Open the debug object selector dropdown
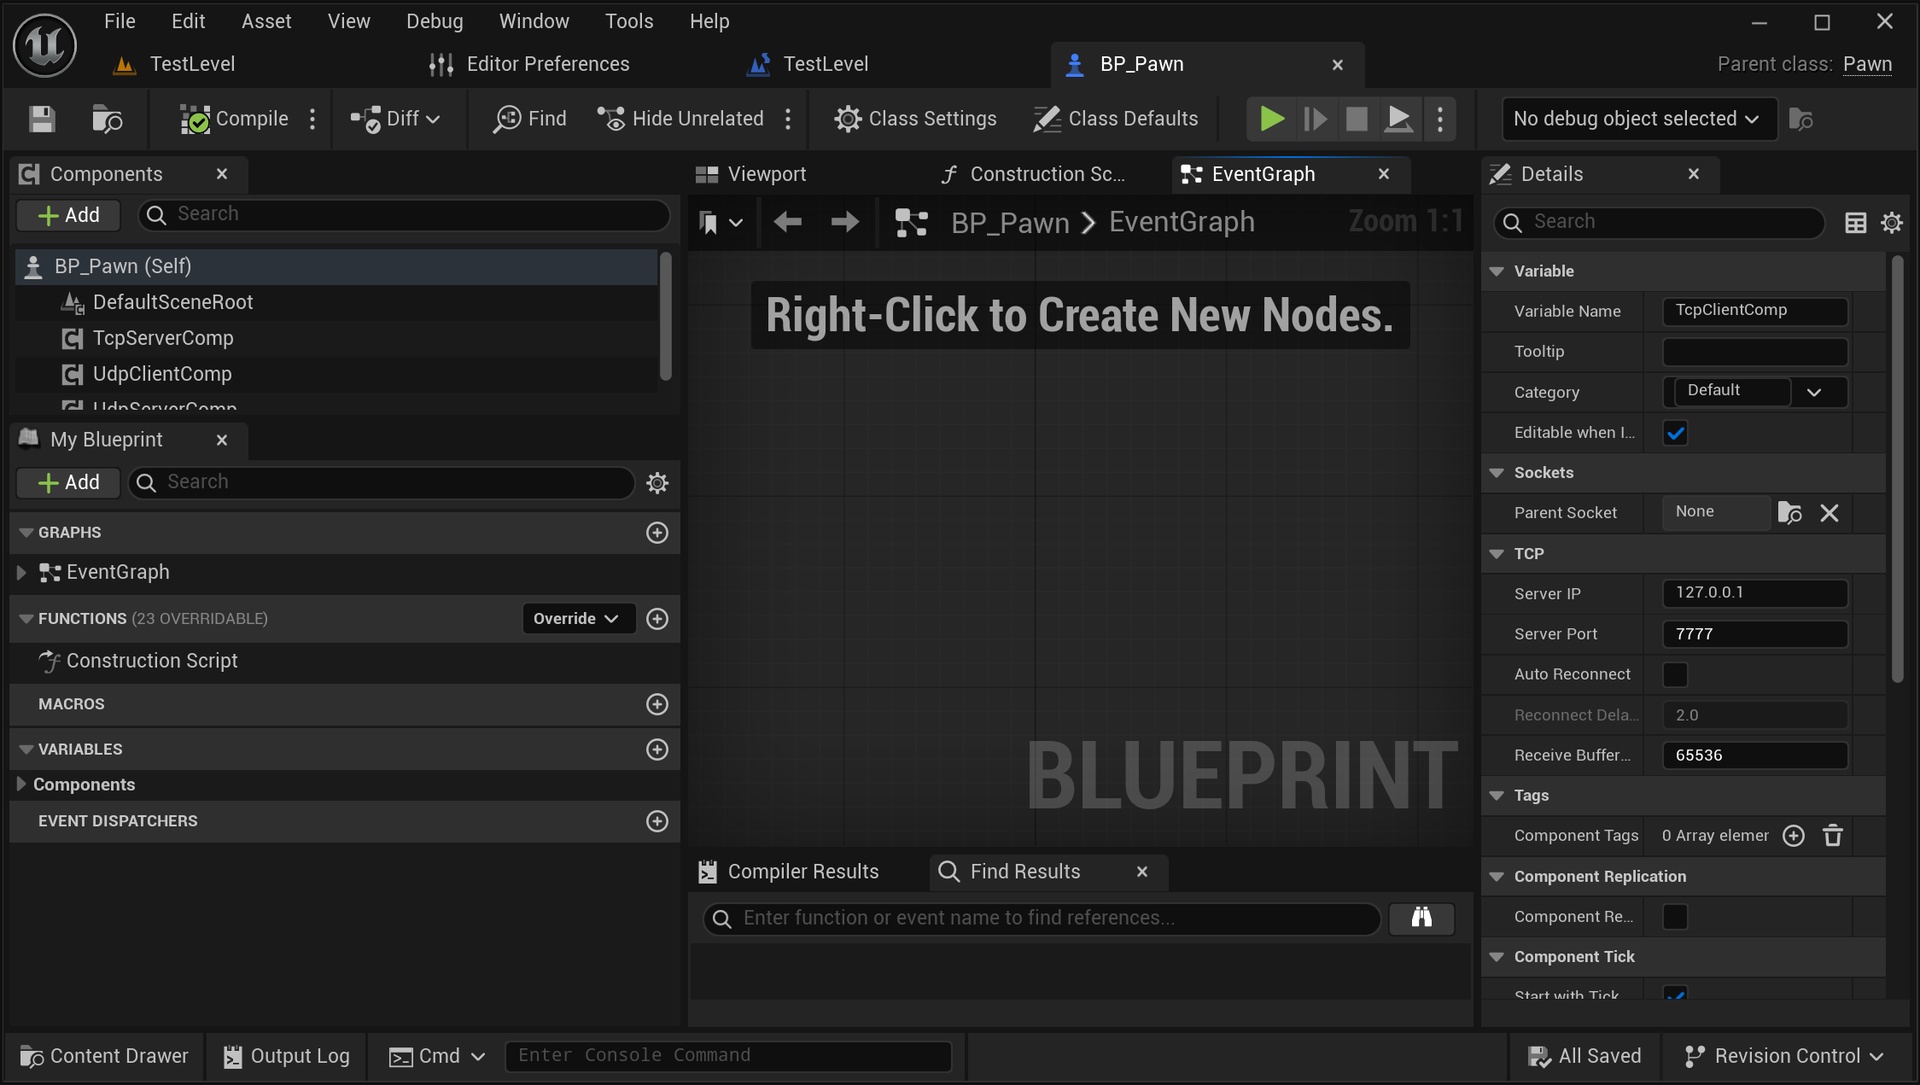Screen dimensions: 1920x1085 [1638, 119]
